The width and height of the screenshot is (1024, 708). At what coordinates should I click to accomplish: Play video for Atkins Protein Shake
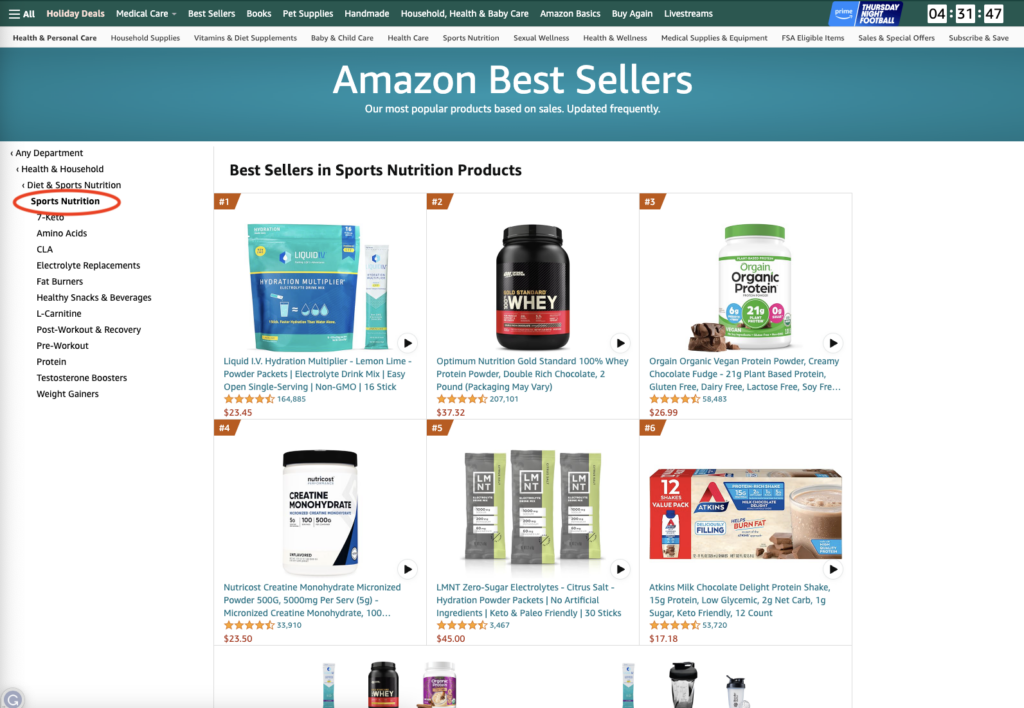(x=833, y=570)
